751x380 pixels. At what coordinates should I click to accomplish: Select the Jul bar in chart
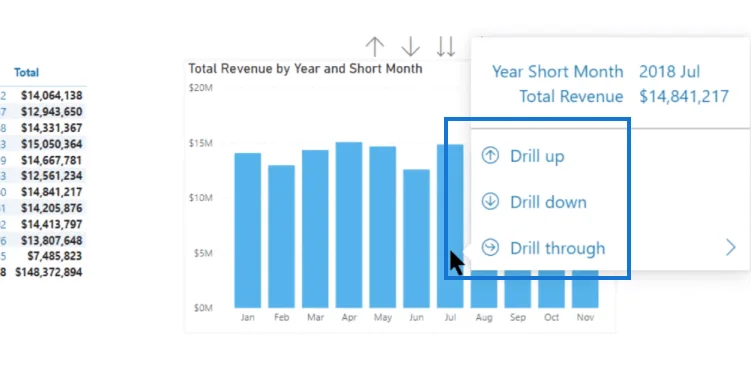[450, 226]
